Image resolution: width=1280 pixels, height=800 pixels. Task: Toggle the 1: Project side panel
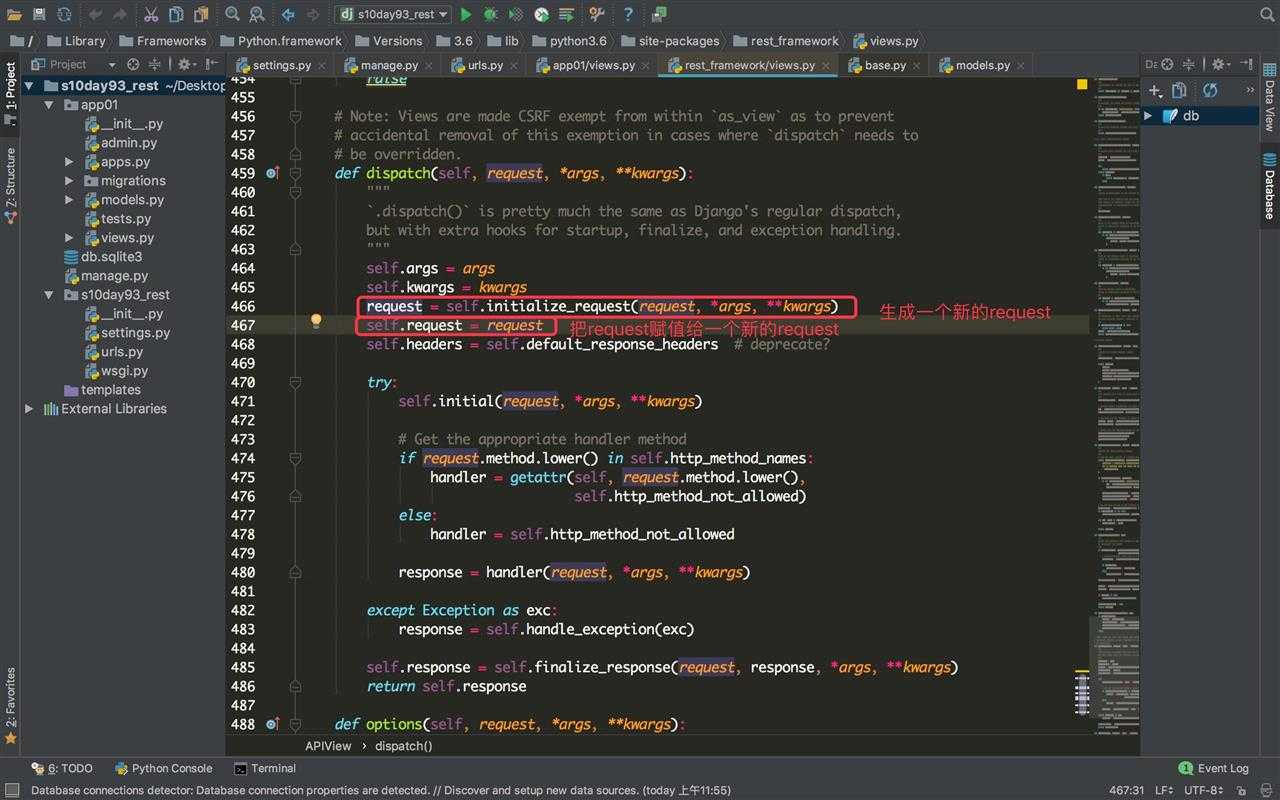point(10,91)
